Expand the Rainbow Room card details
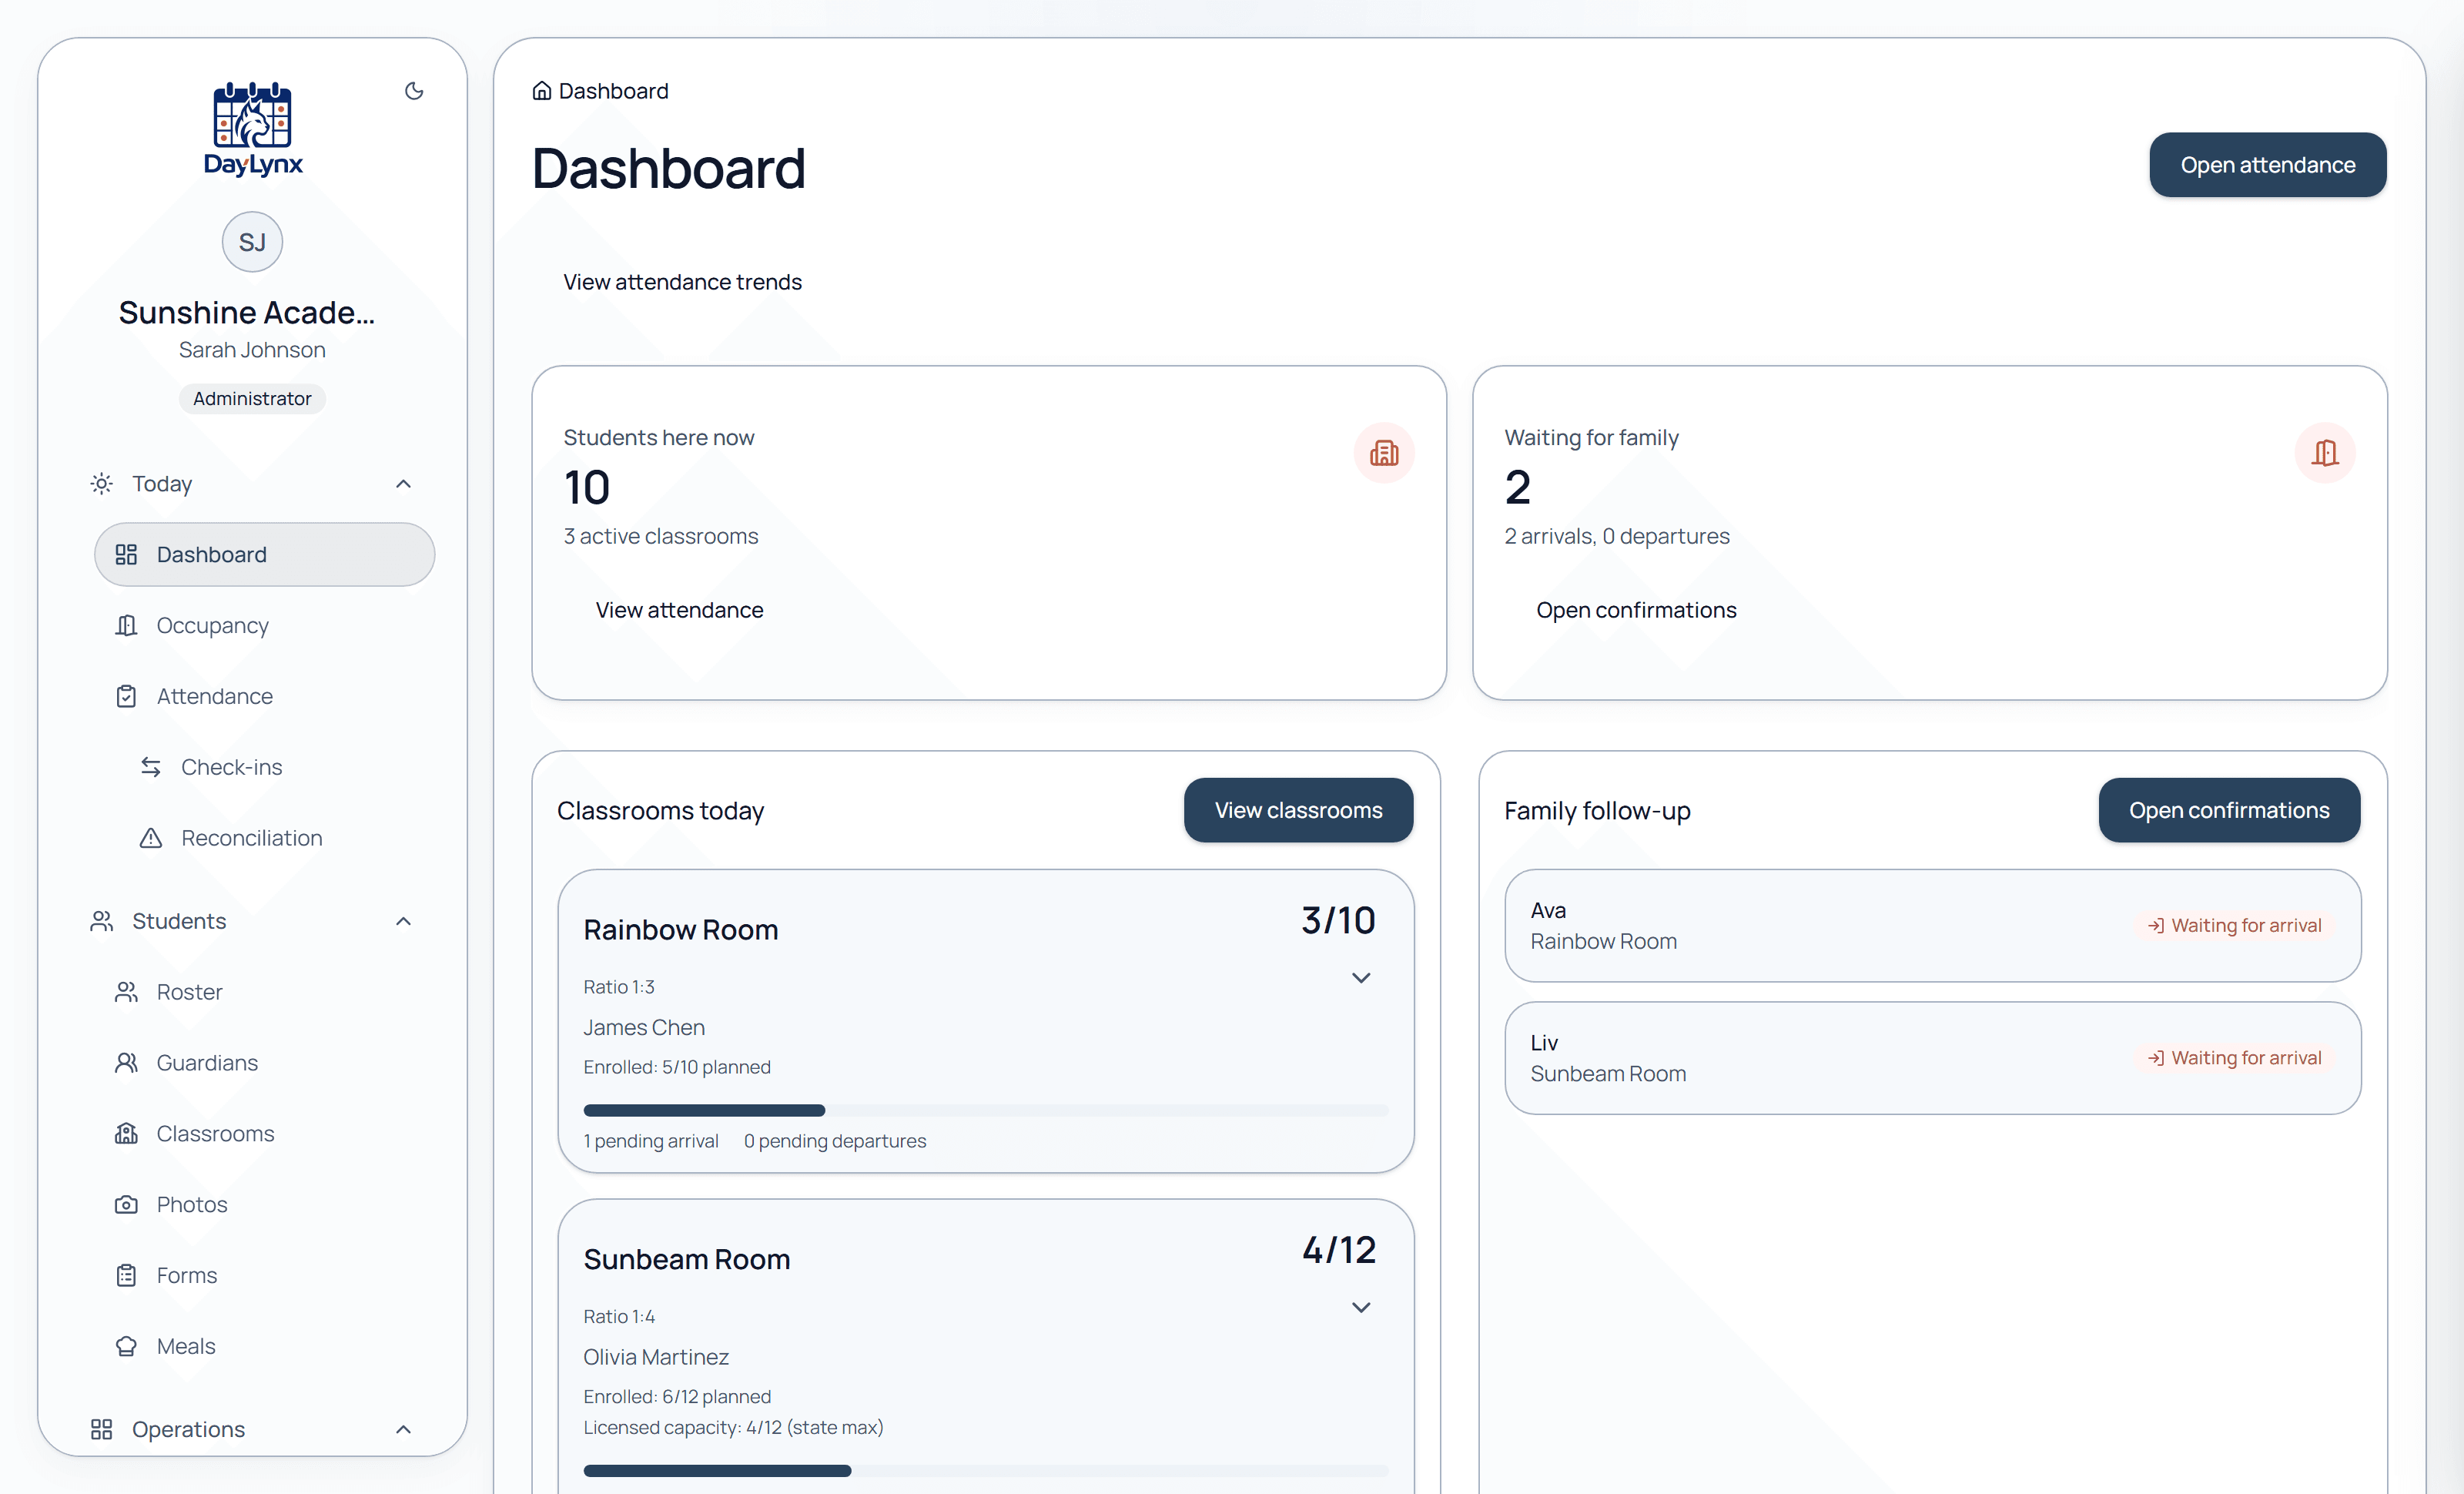Image resolution: width=2464 pixels, height=1494 pixels. point(1361,978)
